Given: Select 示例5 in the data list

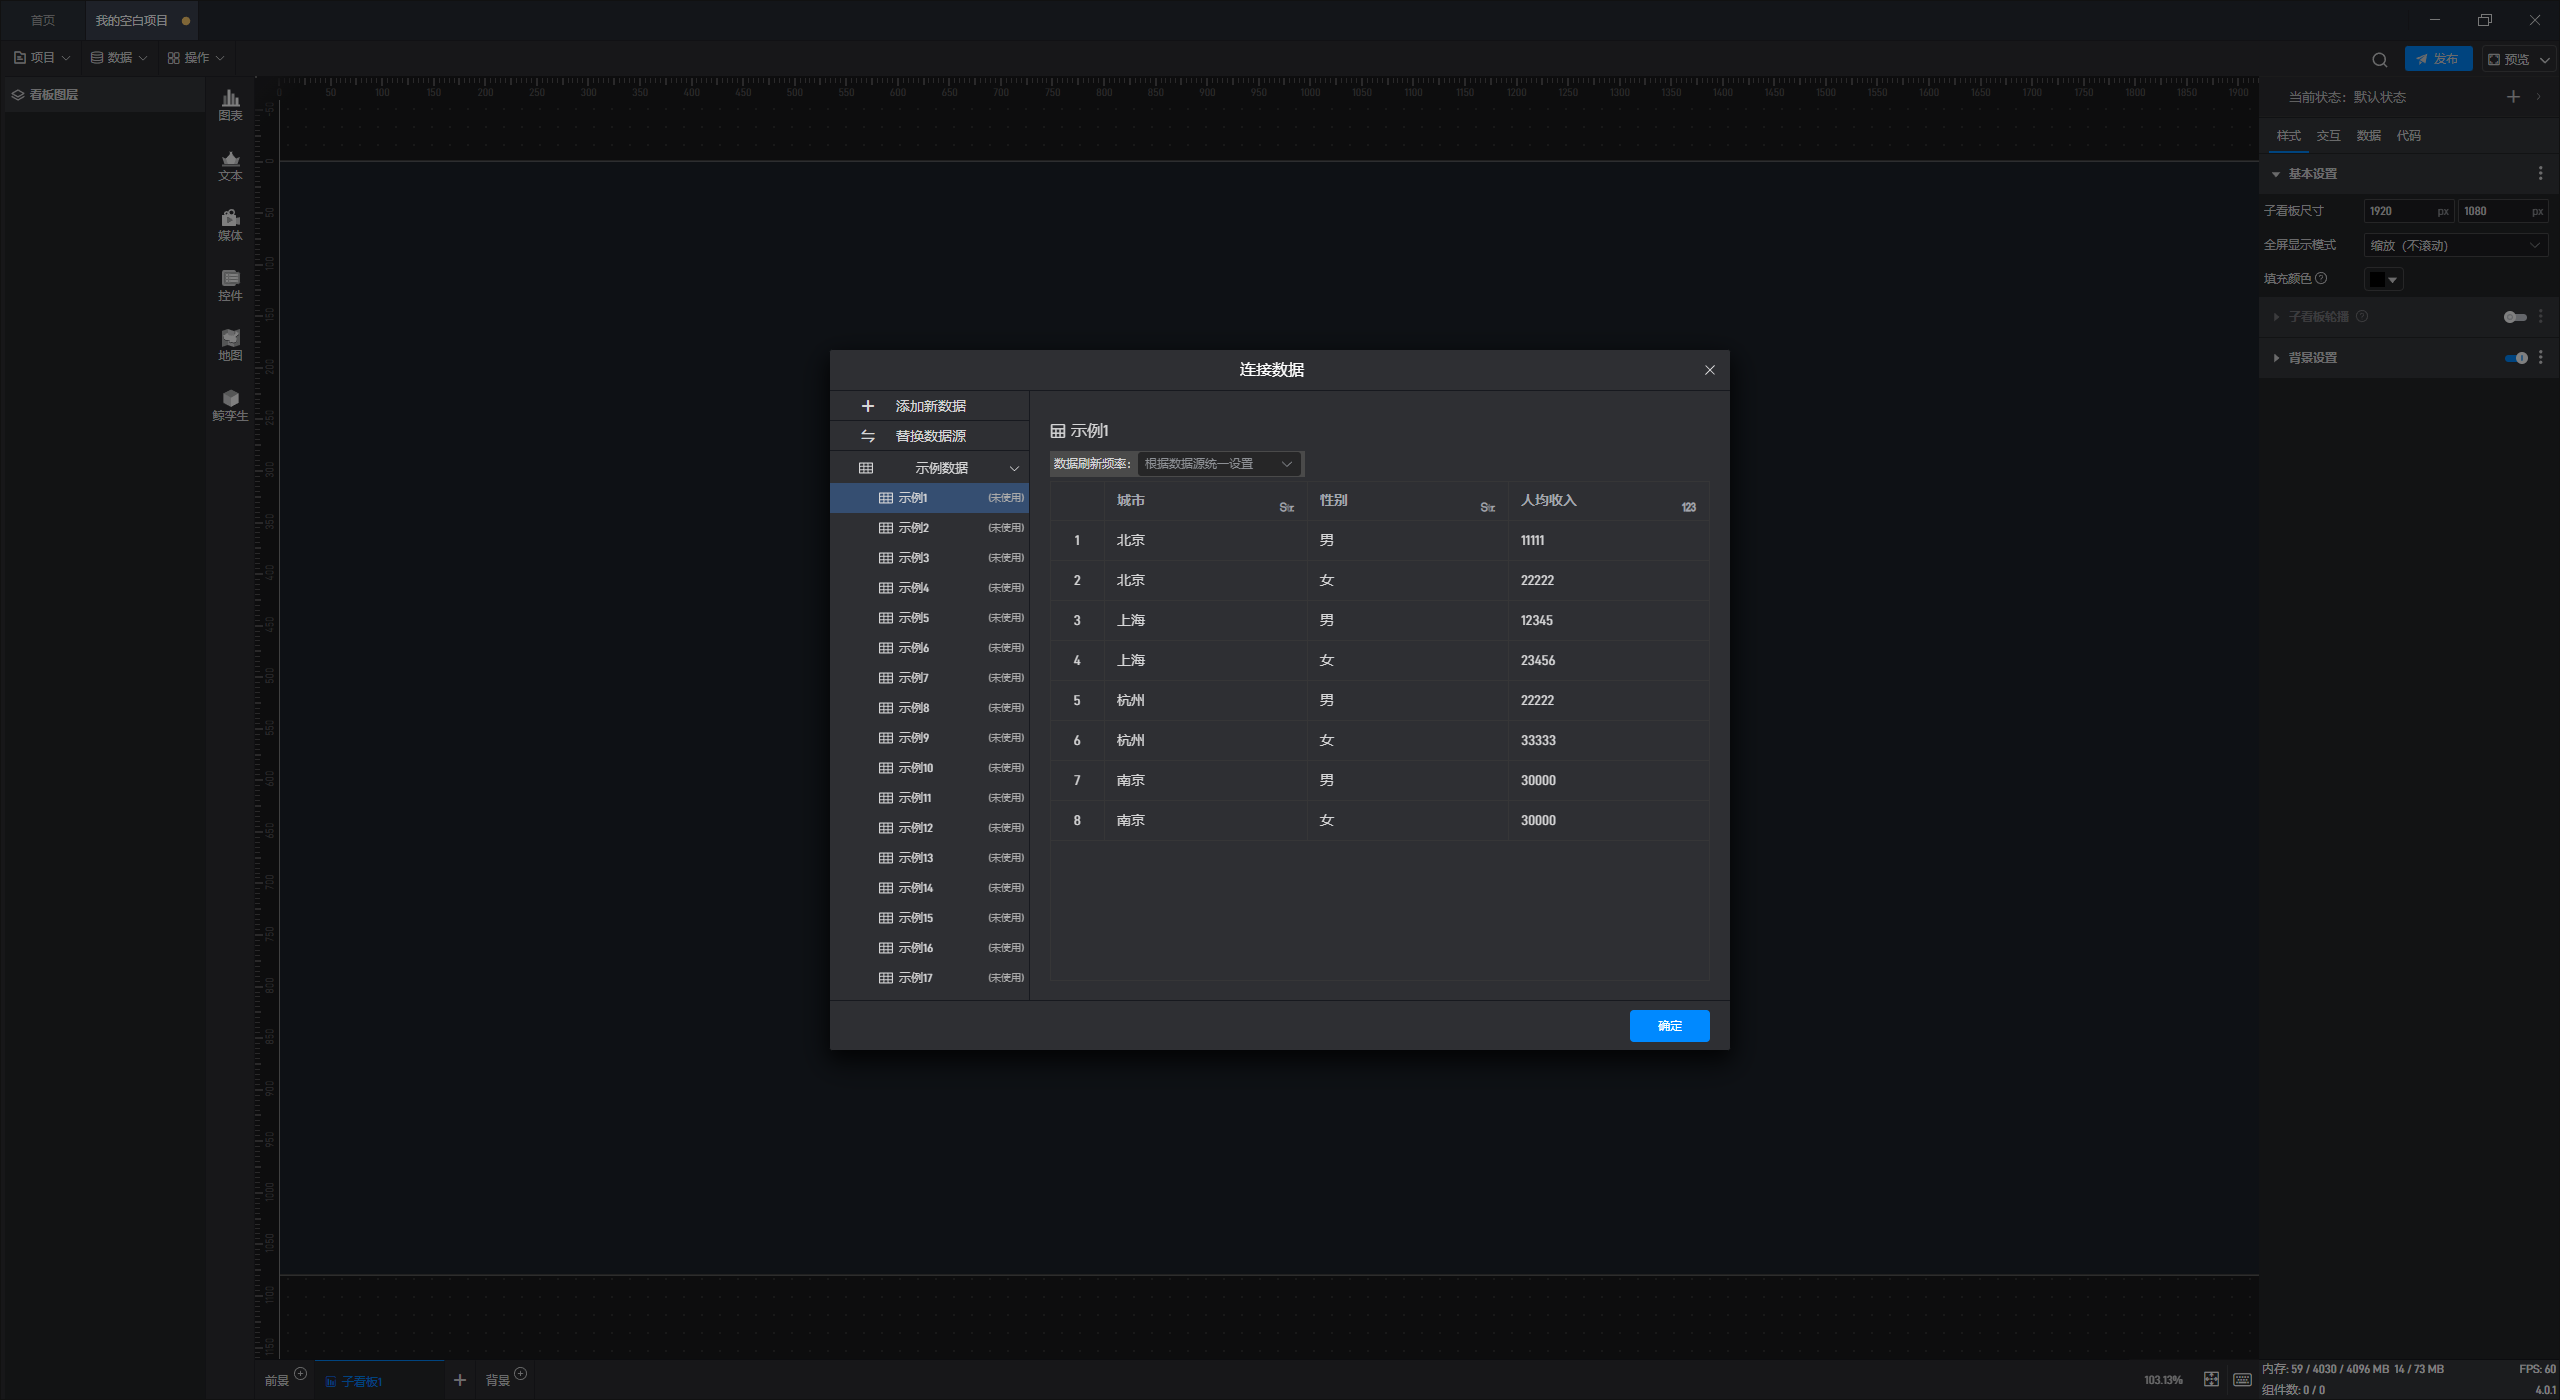Looking at the screenshot, I should pyautogui.click(x=913, y=618).
